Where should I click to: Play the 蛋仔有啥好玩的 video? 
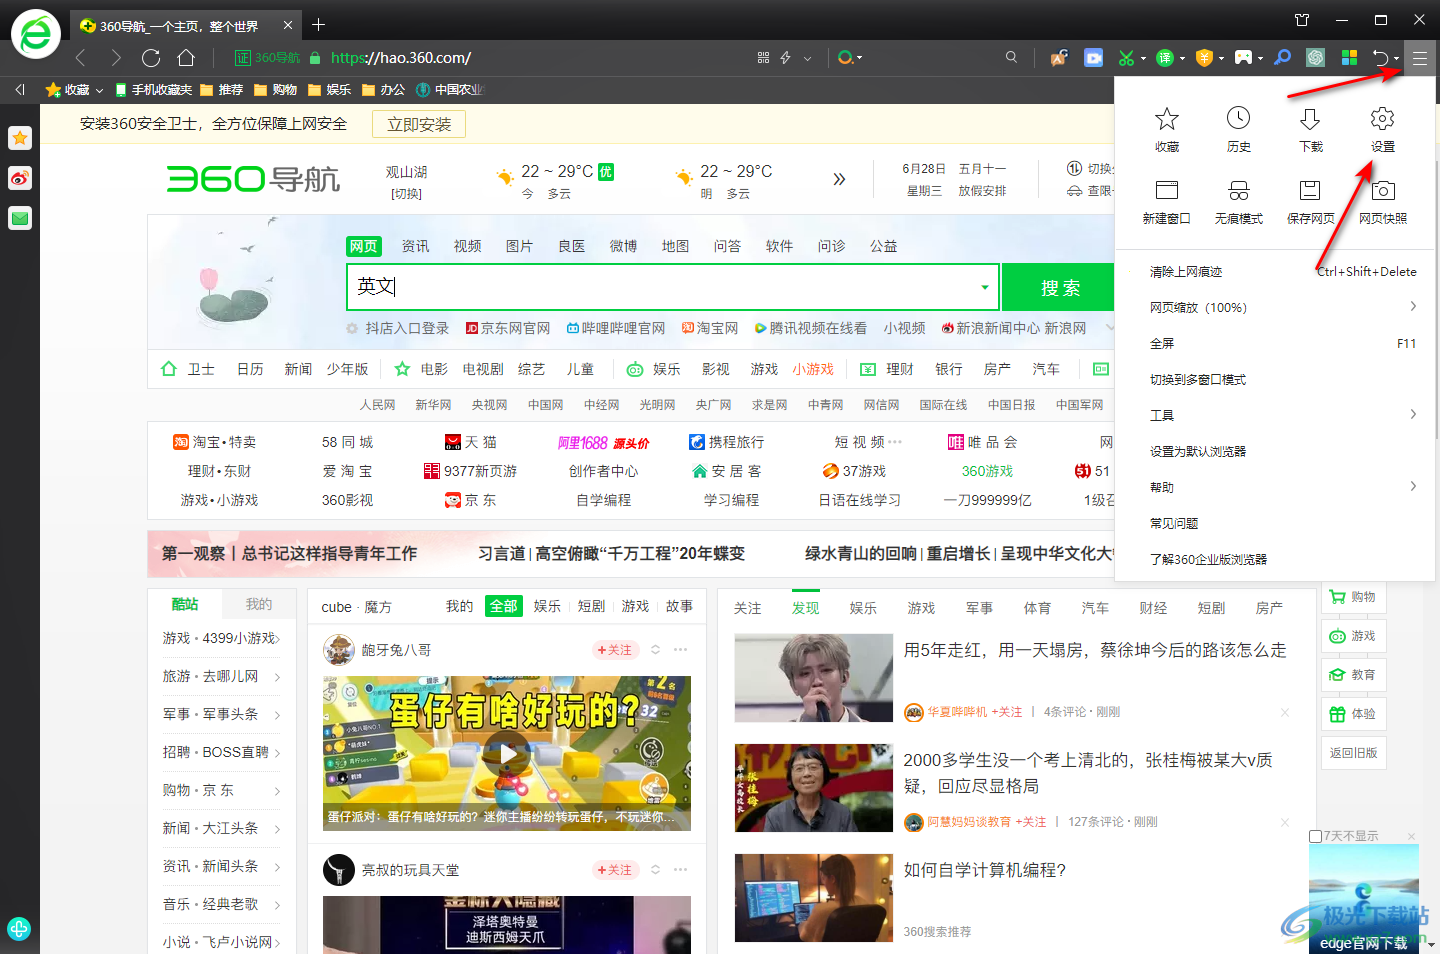point(507,753)
